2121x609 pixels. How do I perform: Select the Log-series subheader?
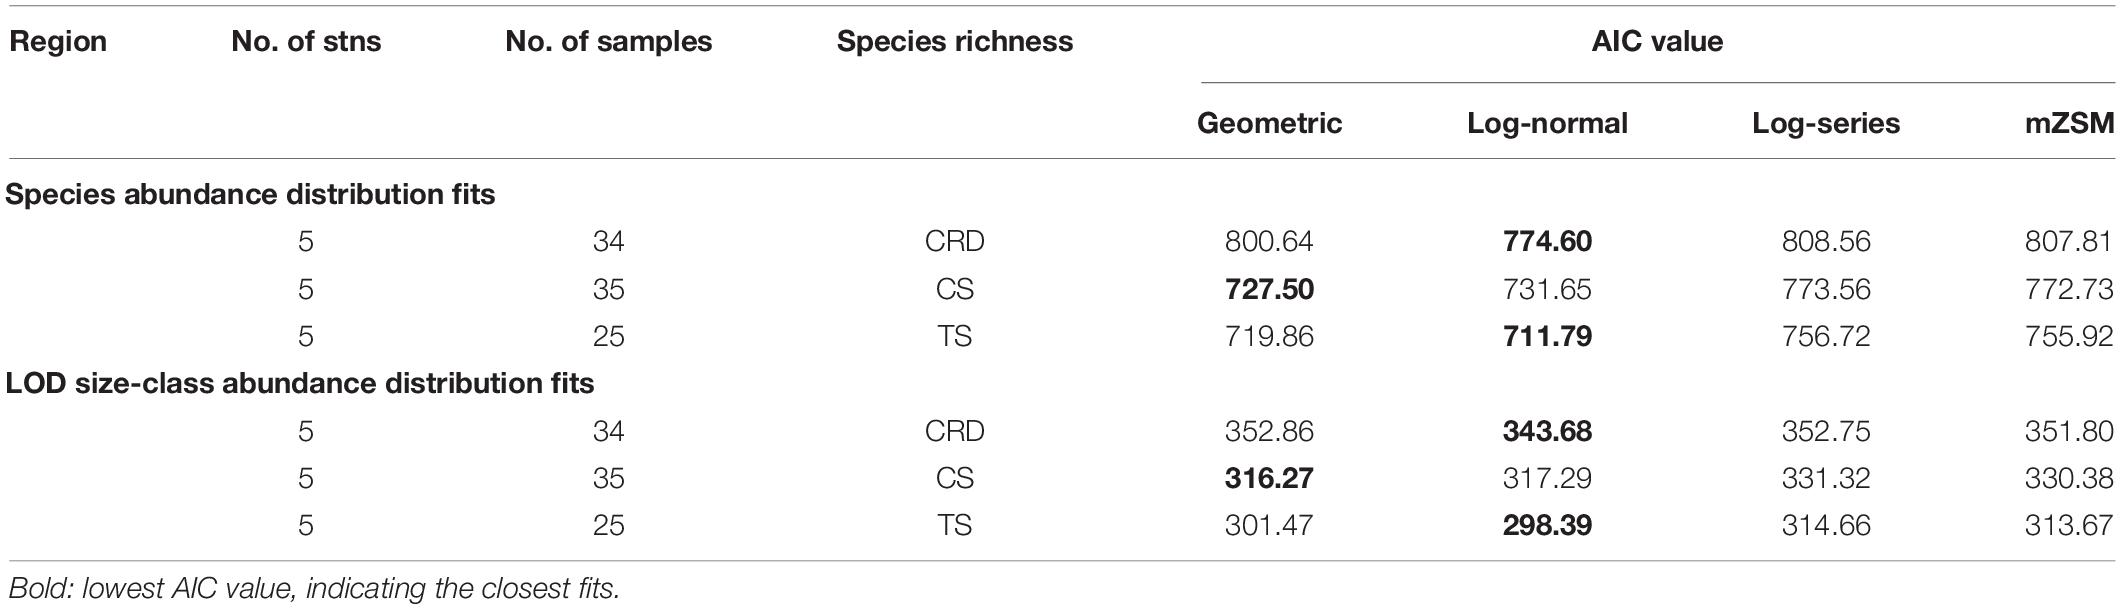1826,124
